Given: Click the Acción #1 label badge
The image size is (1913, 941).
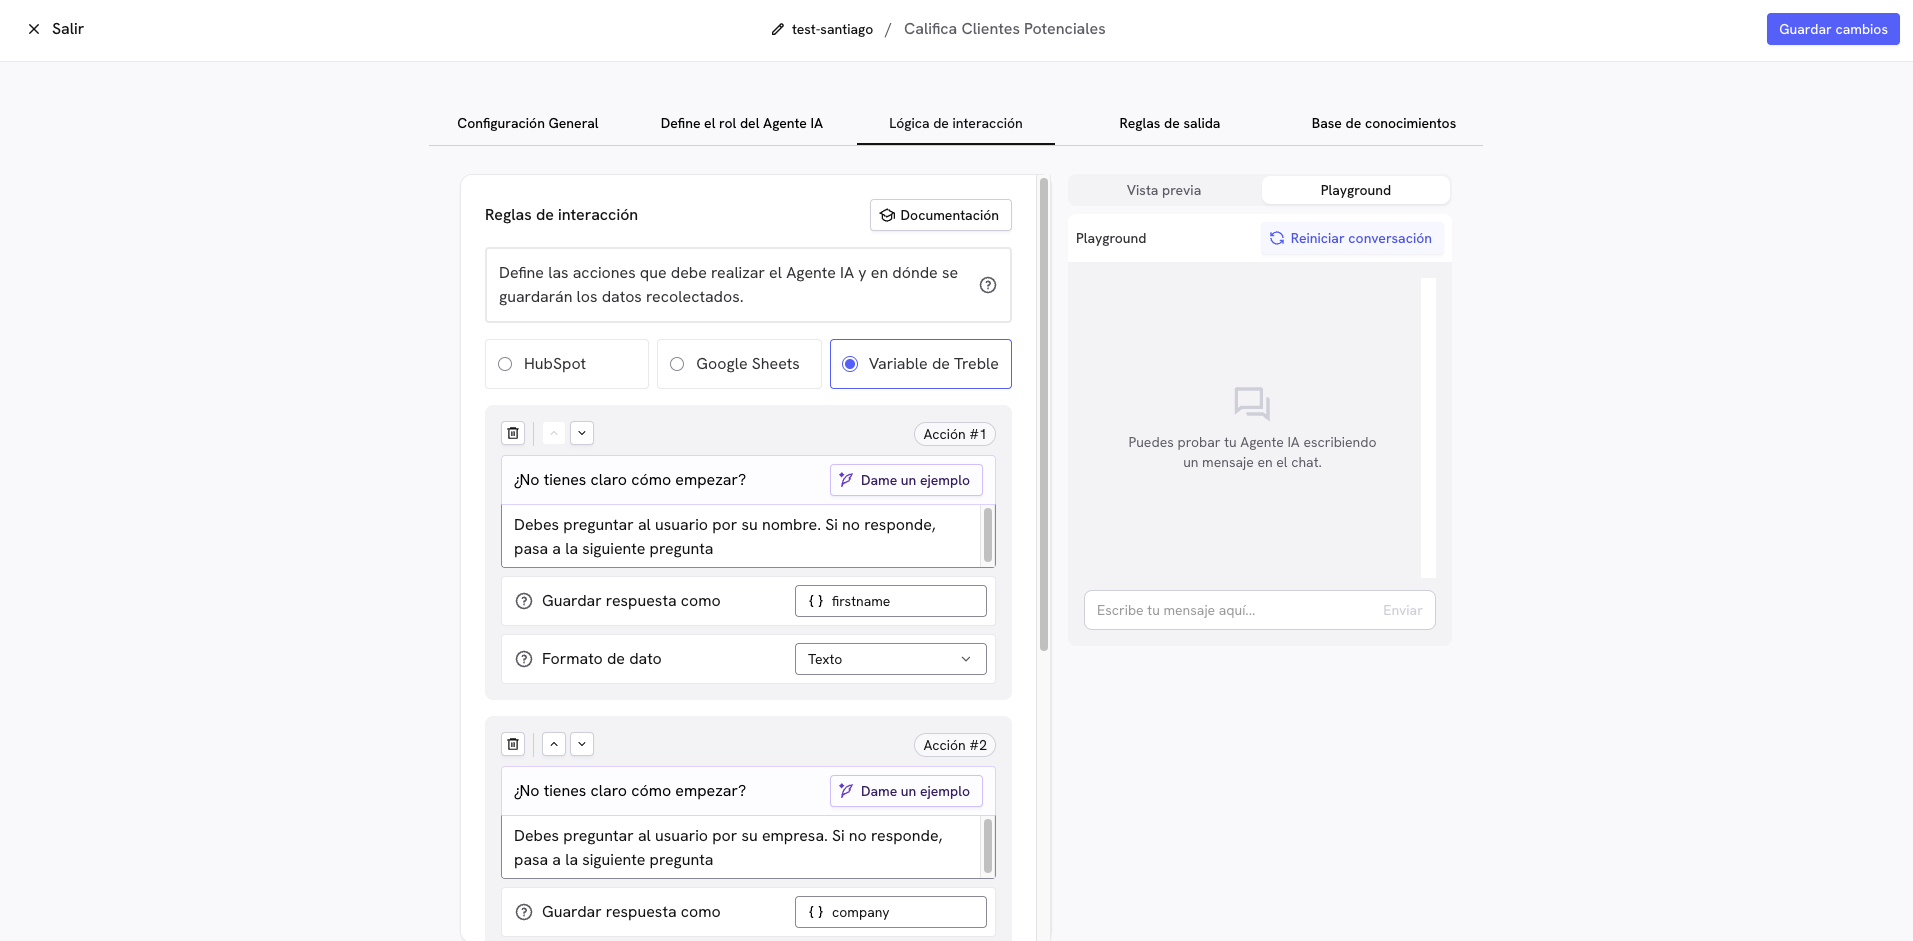Looking at the screenshot, I should click(955, 434).
